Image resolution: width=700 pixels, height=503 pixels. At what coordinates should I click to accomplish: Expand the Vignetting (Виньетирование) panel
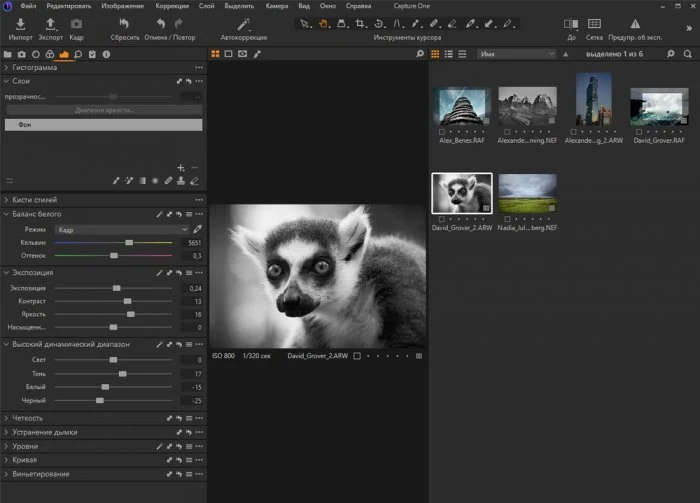click(6, 474)
